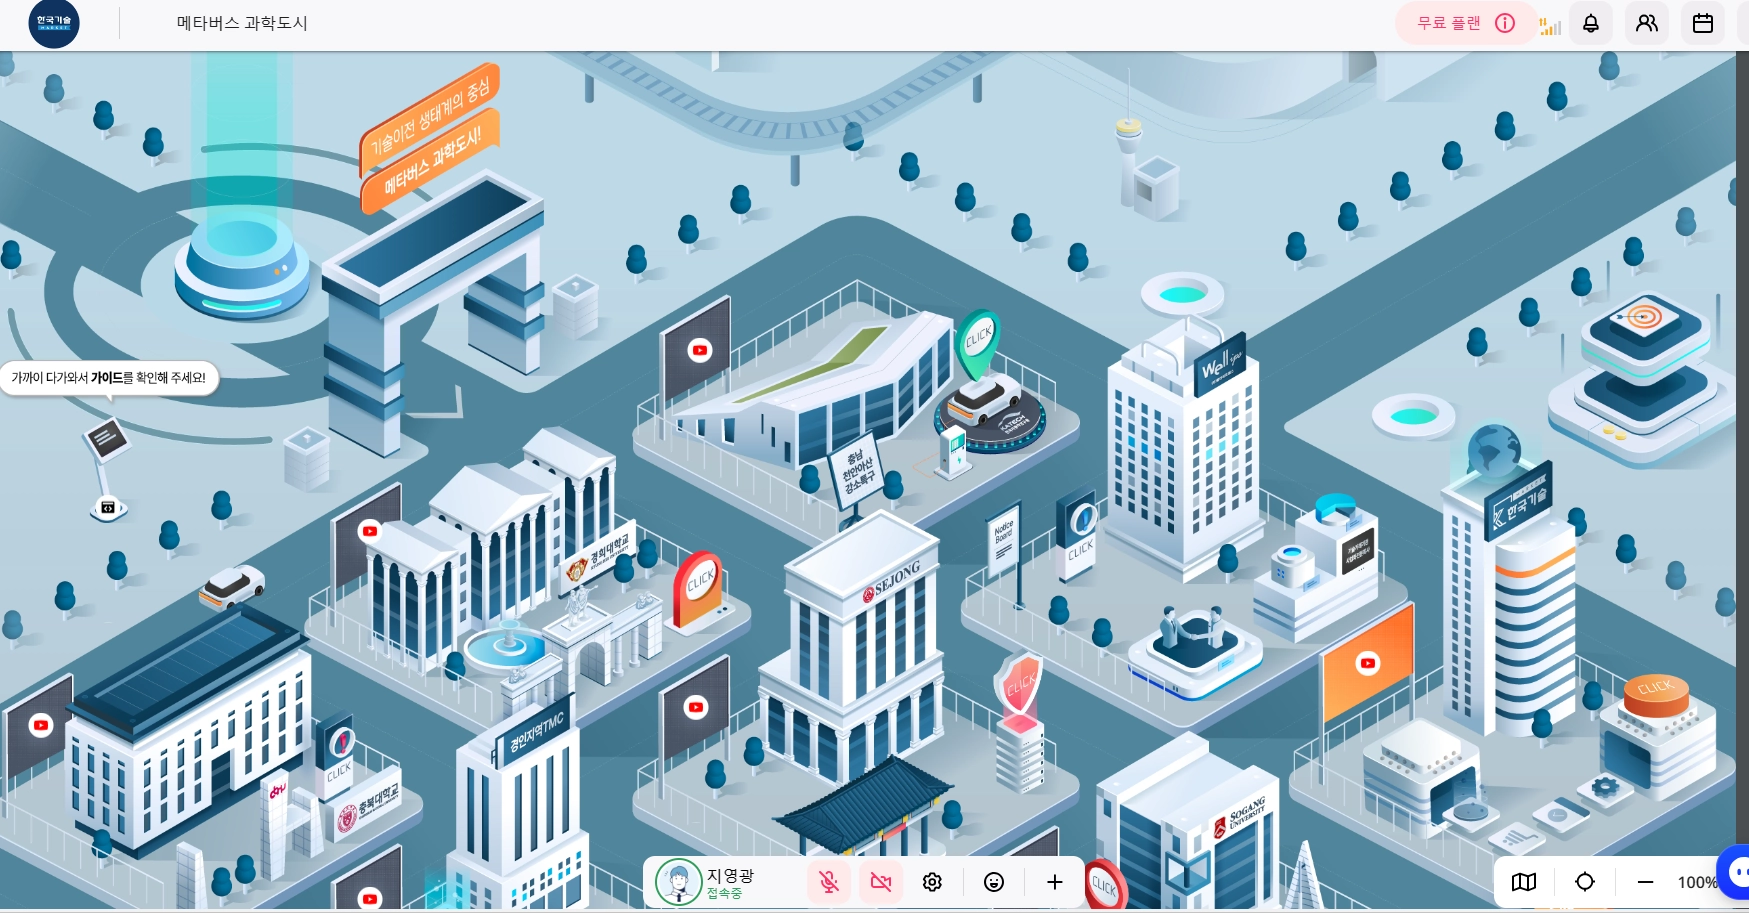Click the red shield CLICK marker
Image resolution: width=1749 pixels, height=913 pixels.
(1019, 685)
